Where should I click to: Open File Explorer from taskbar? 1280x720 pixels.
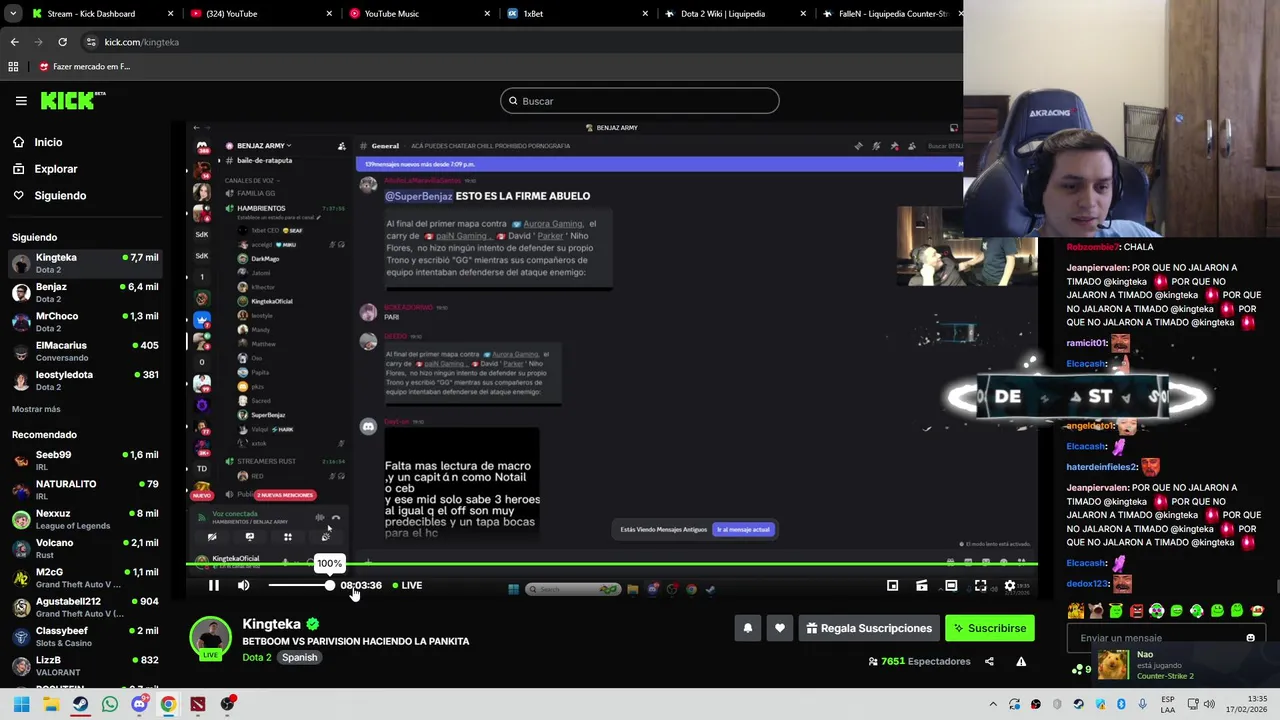(x=51, y=704)
